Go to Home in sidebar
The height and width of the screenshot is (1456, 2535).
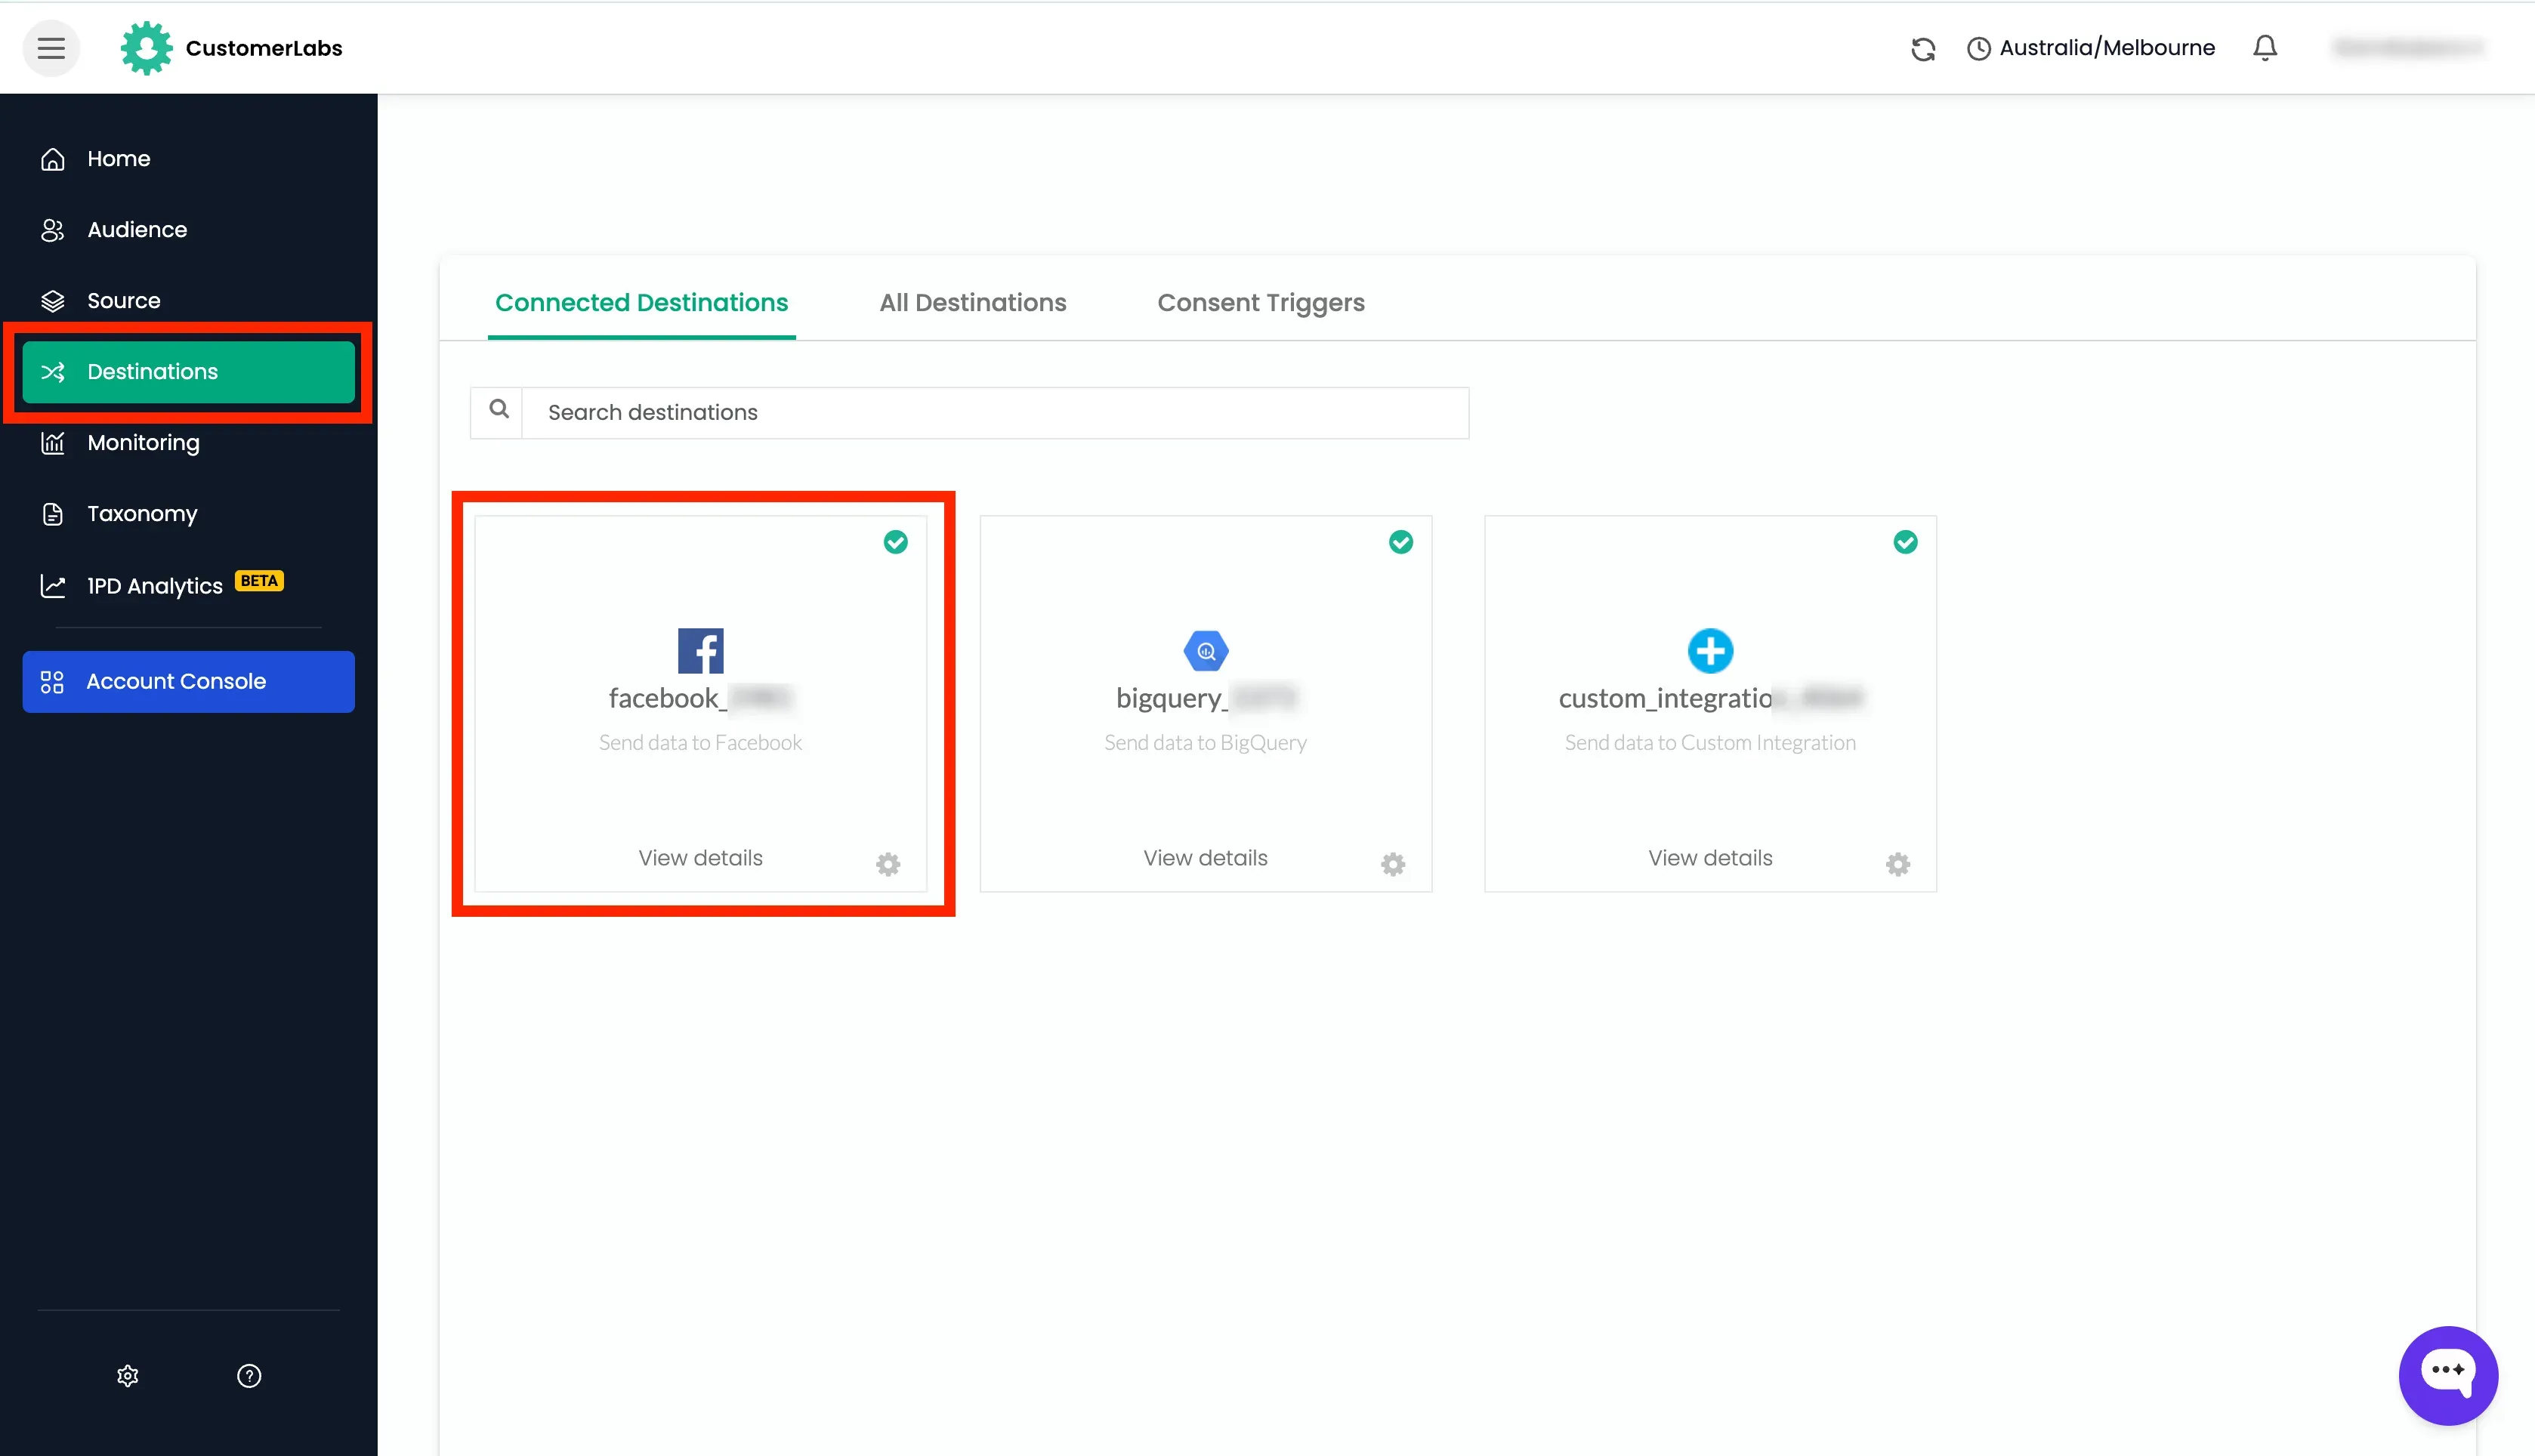pos(188,159)
